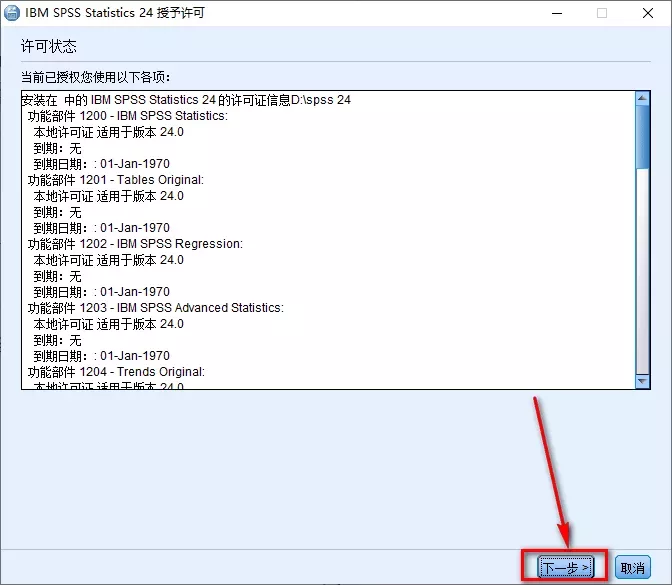Click the scrollbar down arrow
The height and width of the screenshot is (585, 672).
643,381
